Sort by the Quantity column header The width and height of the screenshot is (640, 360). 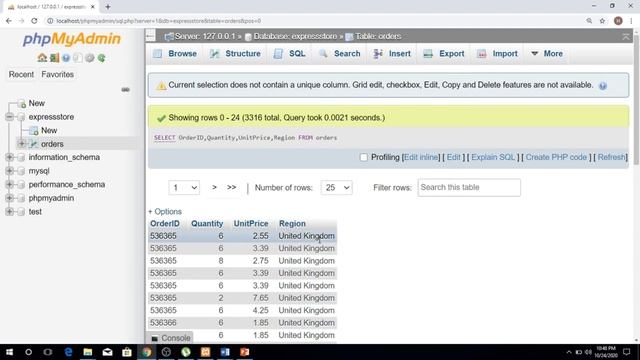207,224
